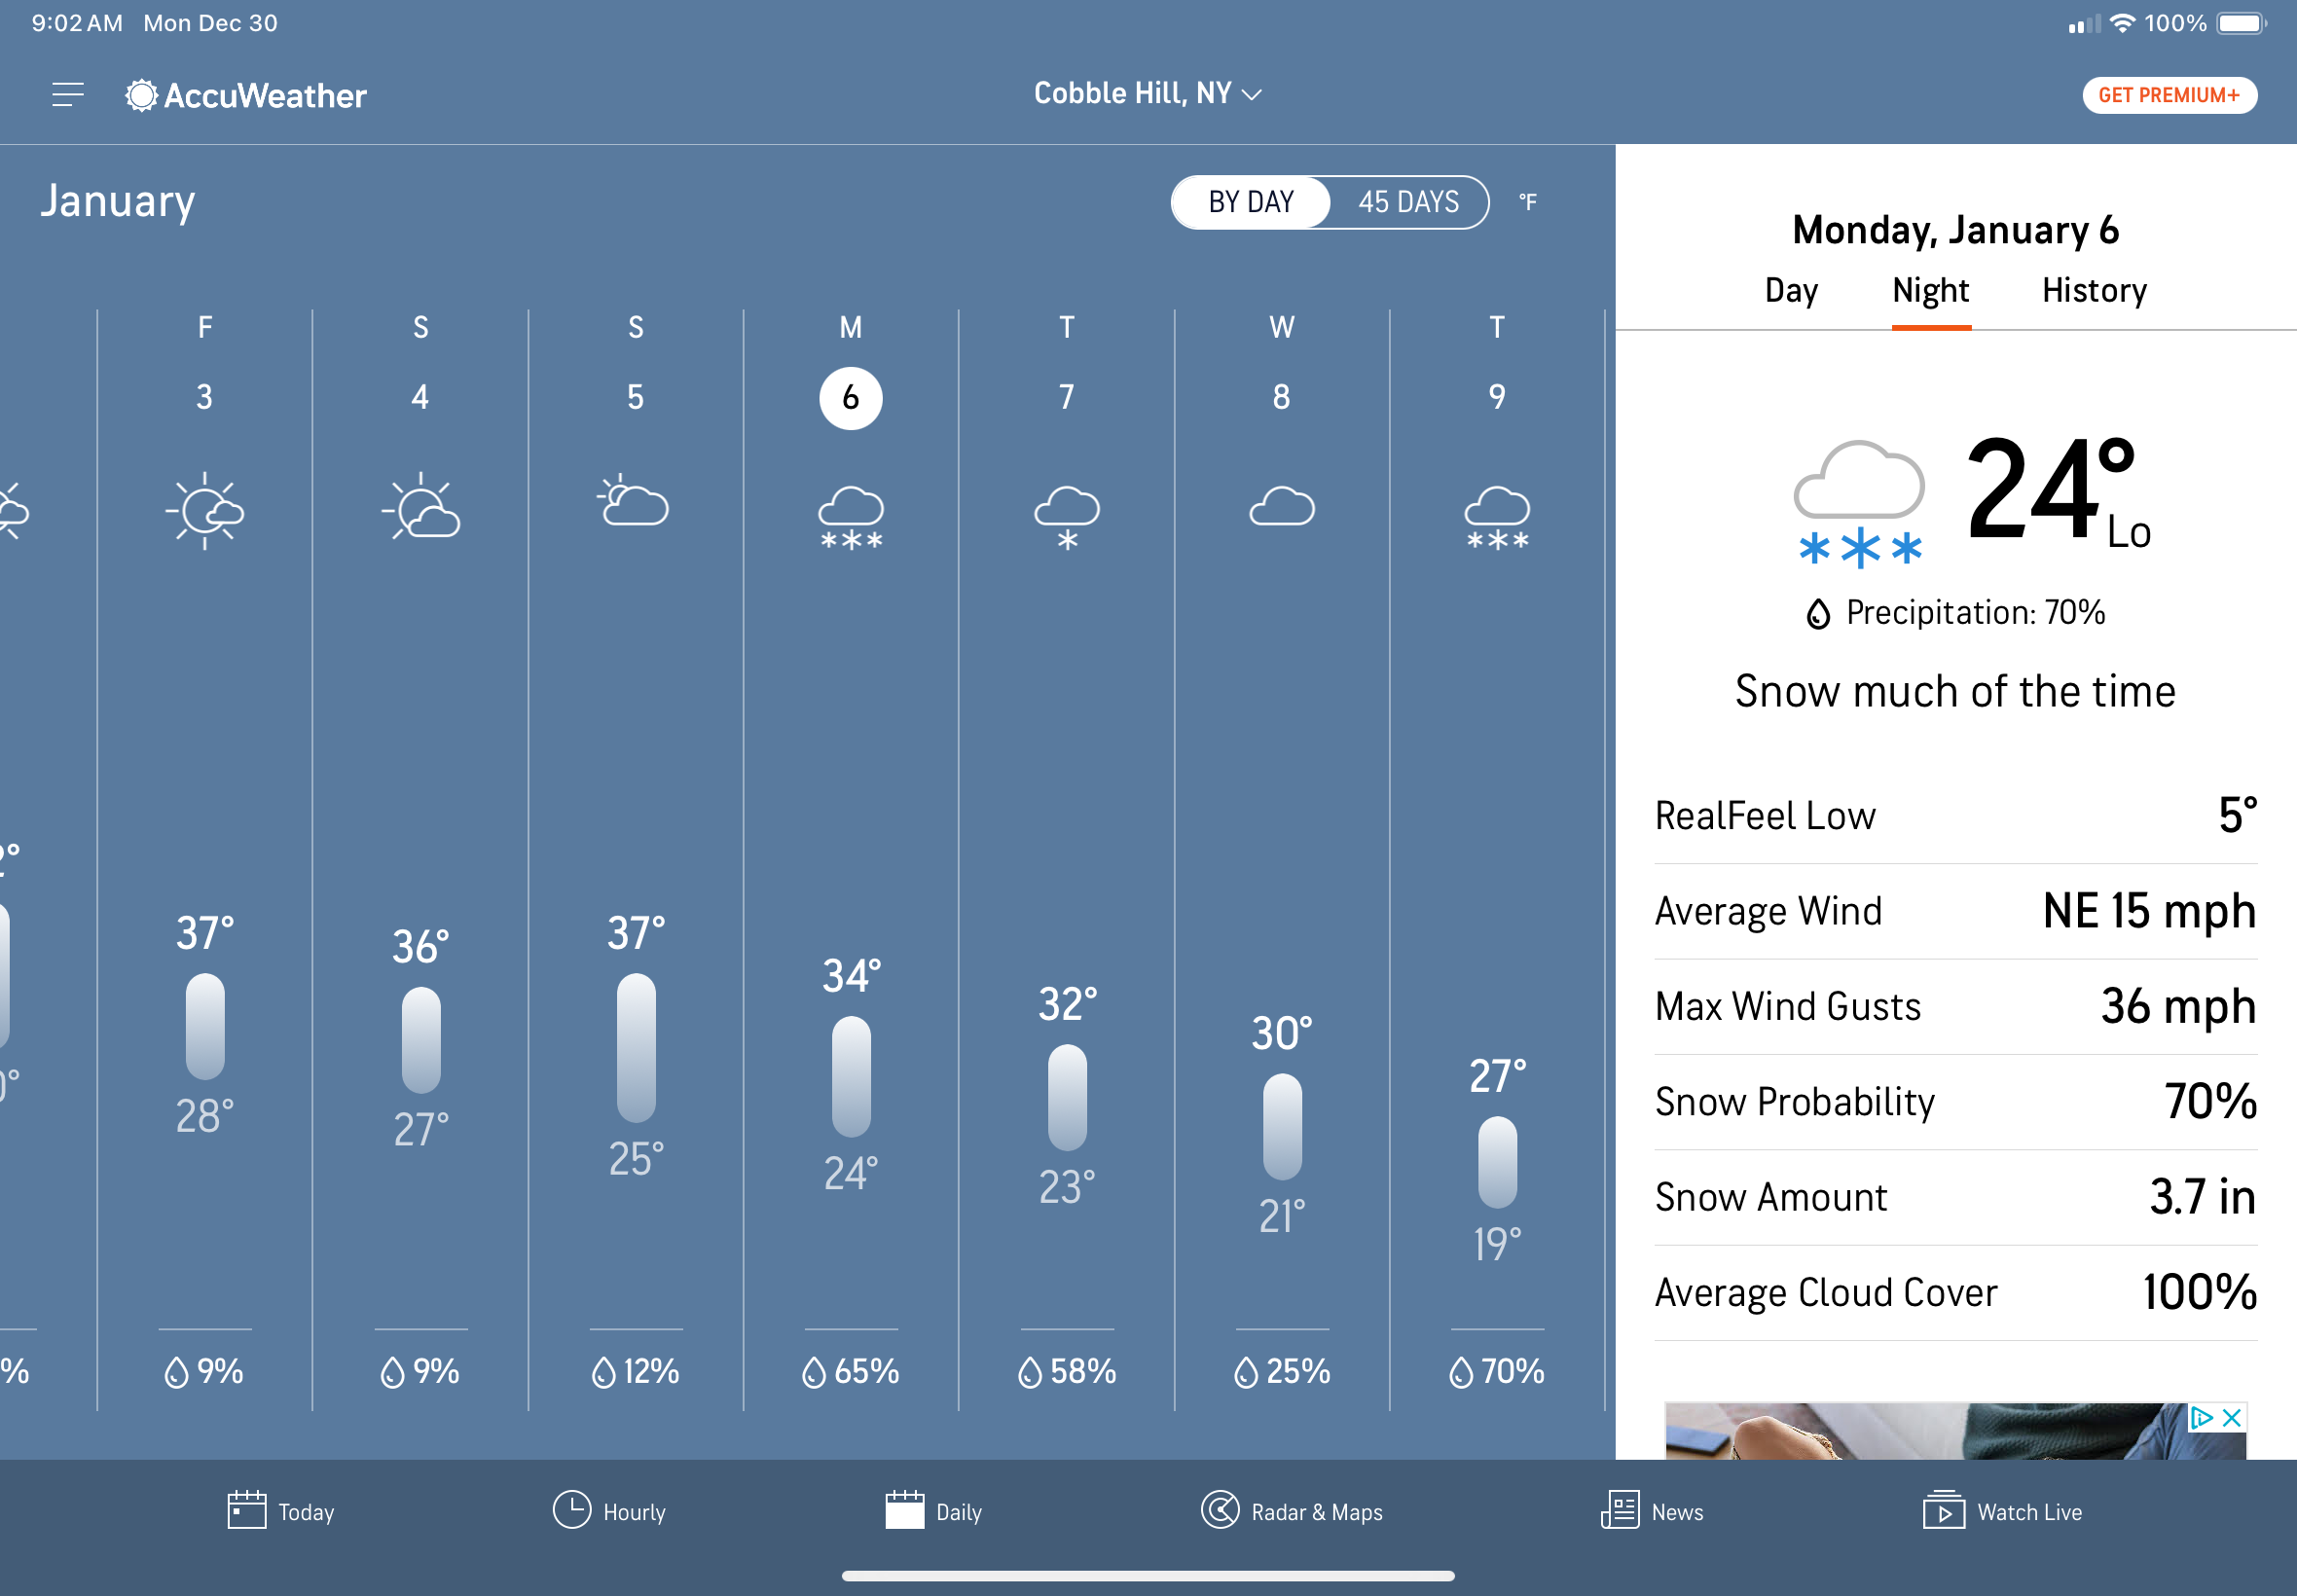The width and height of the screenshot is (2297, 1596).
Task: Open the advertisement banner image
Action: point(1954,1431)
